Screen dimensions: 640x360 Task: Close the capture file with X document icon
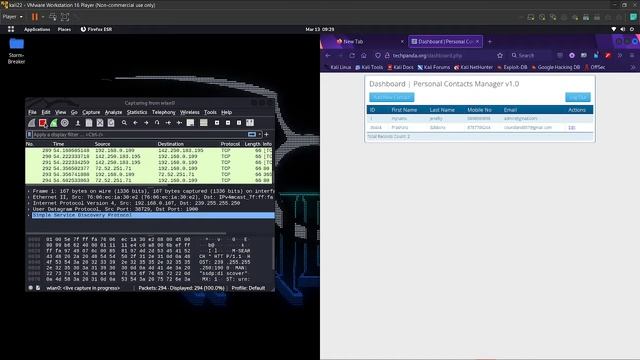100,123
